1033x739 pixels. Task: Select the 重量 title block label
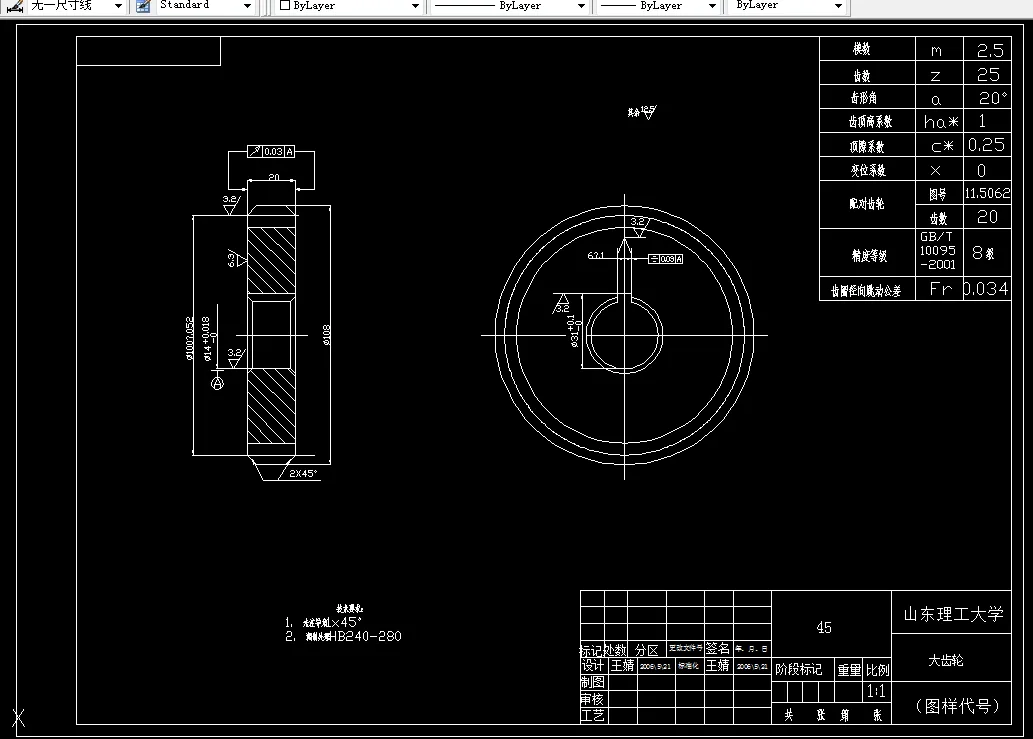coord(849,671)
